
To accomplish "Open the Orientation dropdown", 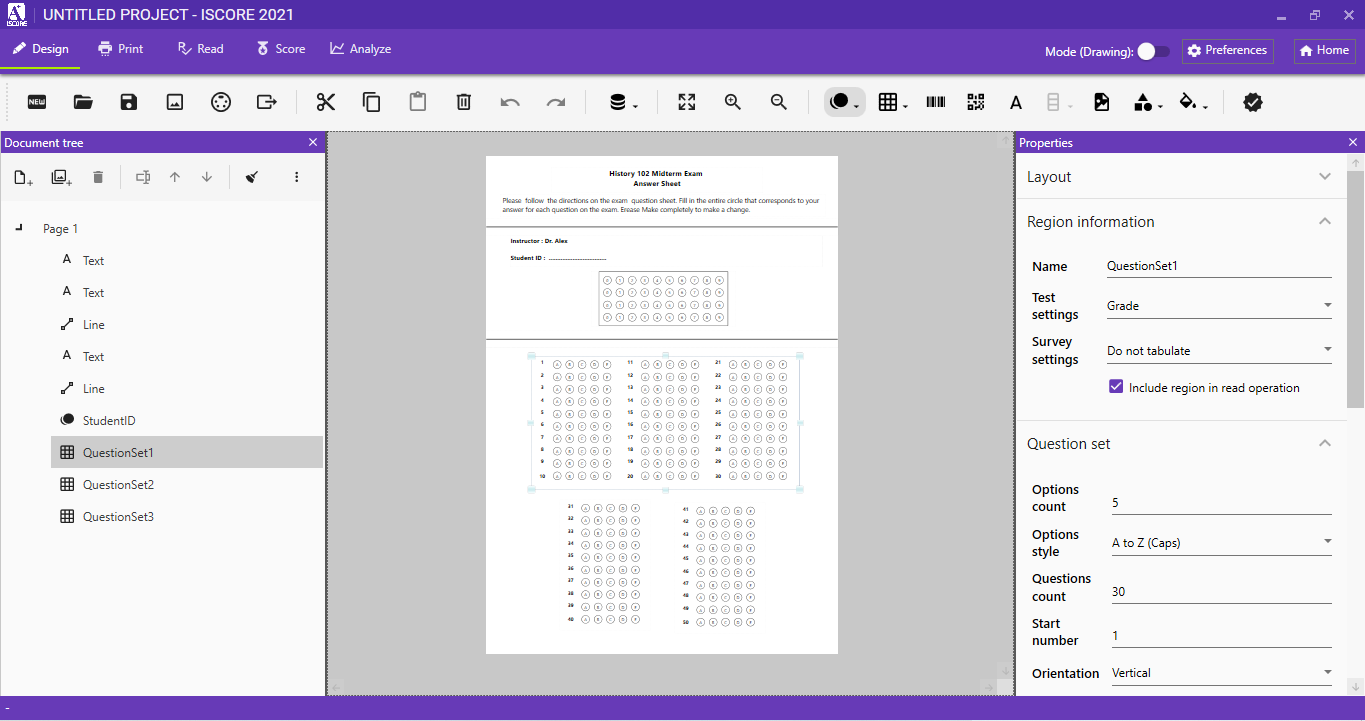I will tap(1222, 673).
